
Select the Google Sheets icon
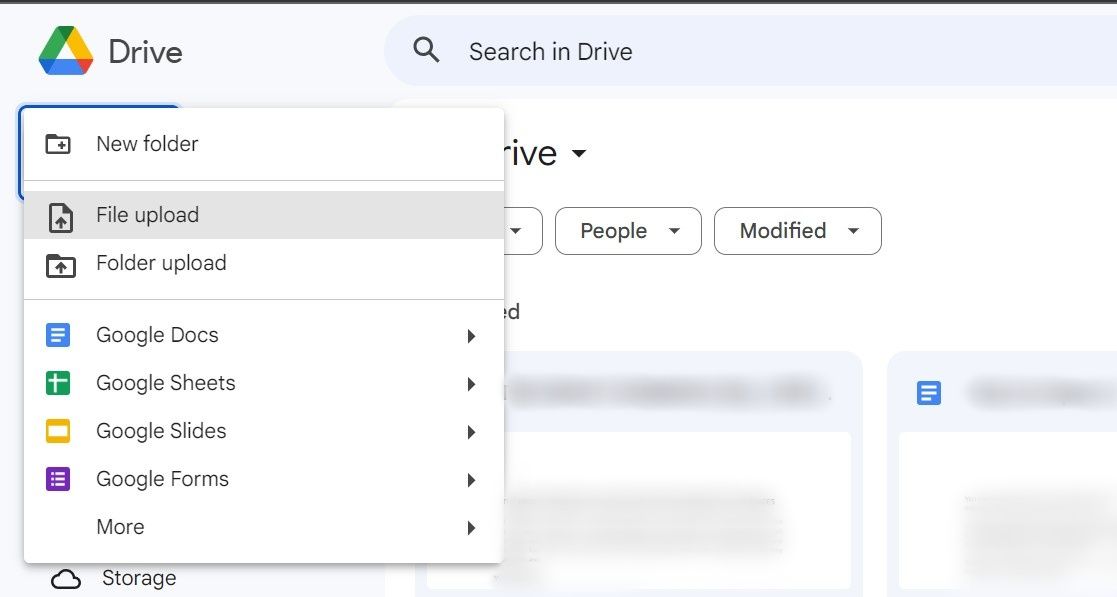(x=58, y=383)
